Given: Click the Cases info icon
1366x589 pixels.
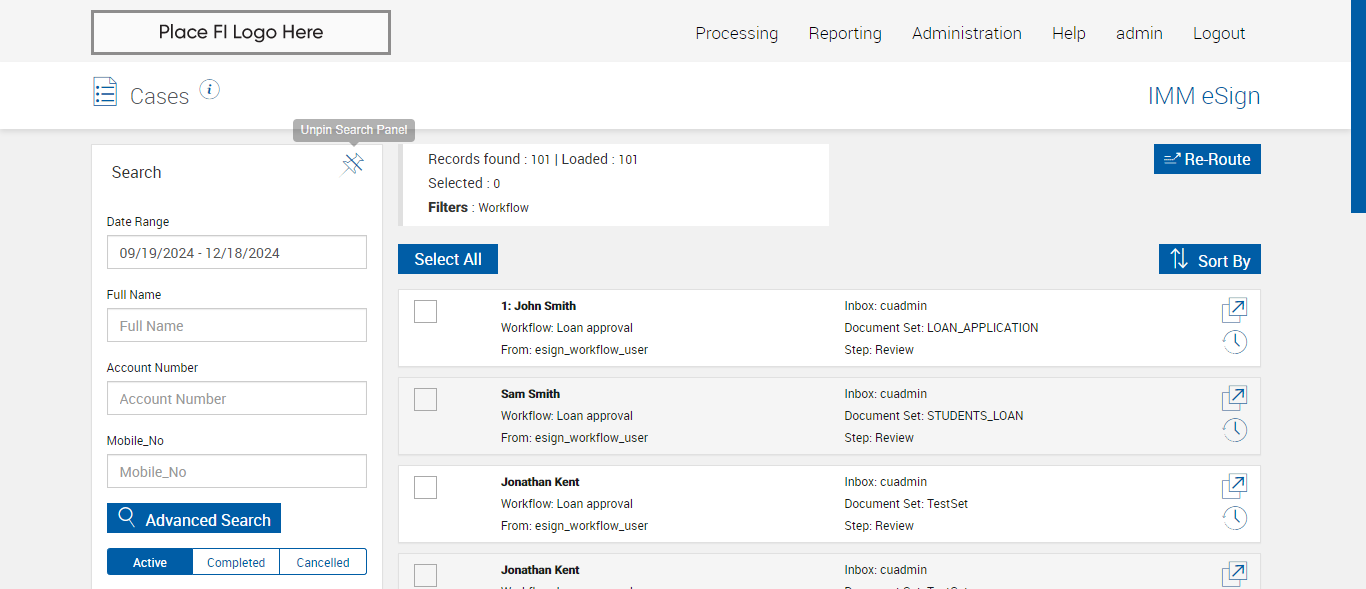Looking at the screenshot, I should [209, 90].
